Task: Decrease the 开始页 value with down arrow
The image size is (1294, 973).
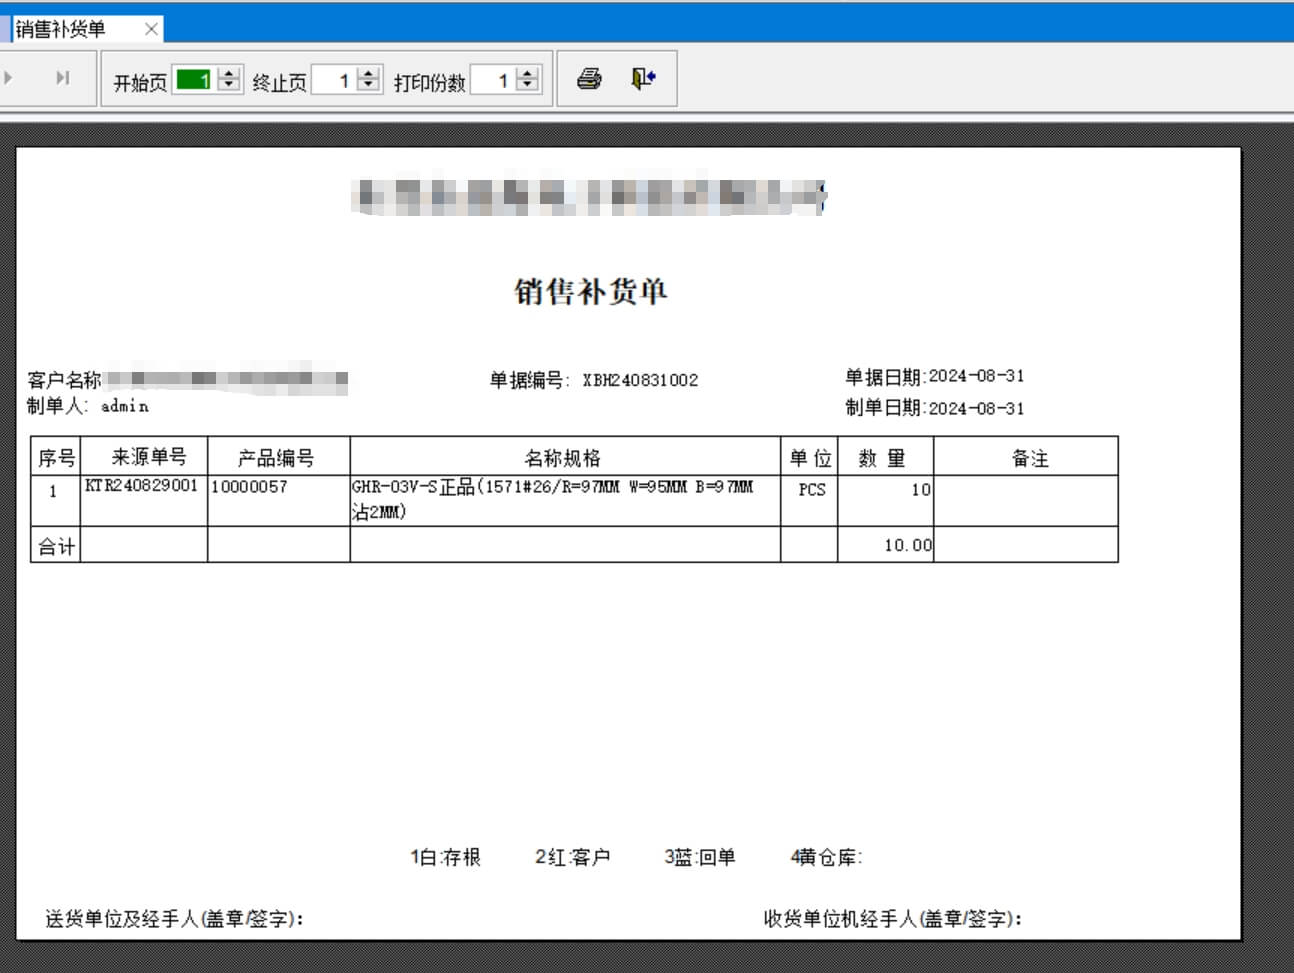Action: [x=229, y=86]
